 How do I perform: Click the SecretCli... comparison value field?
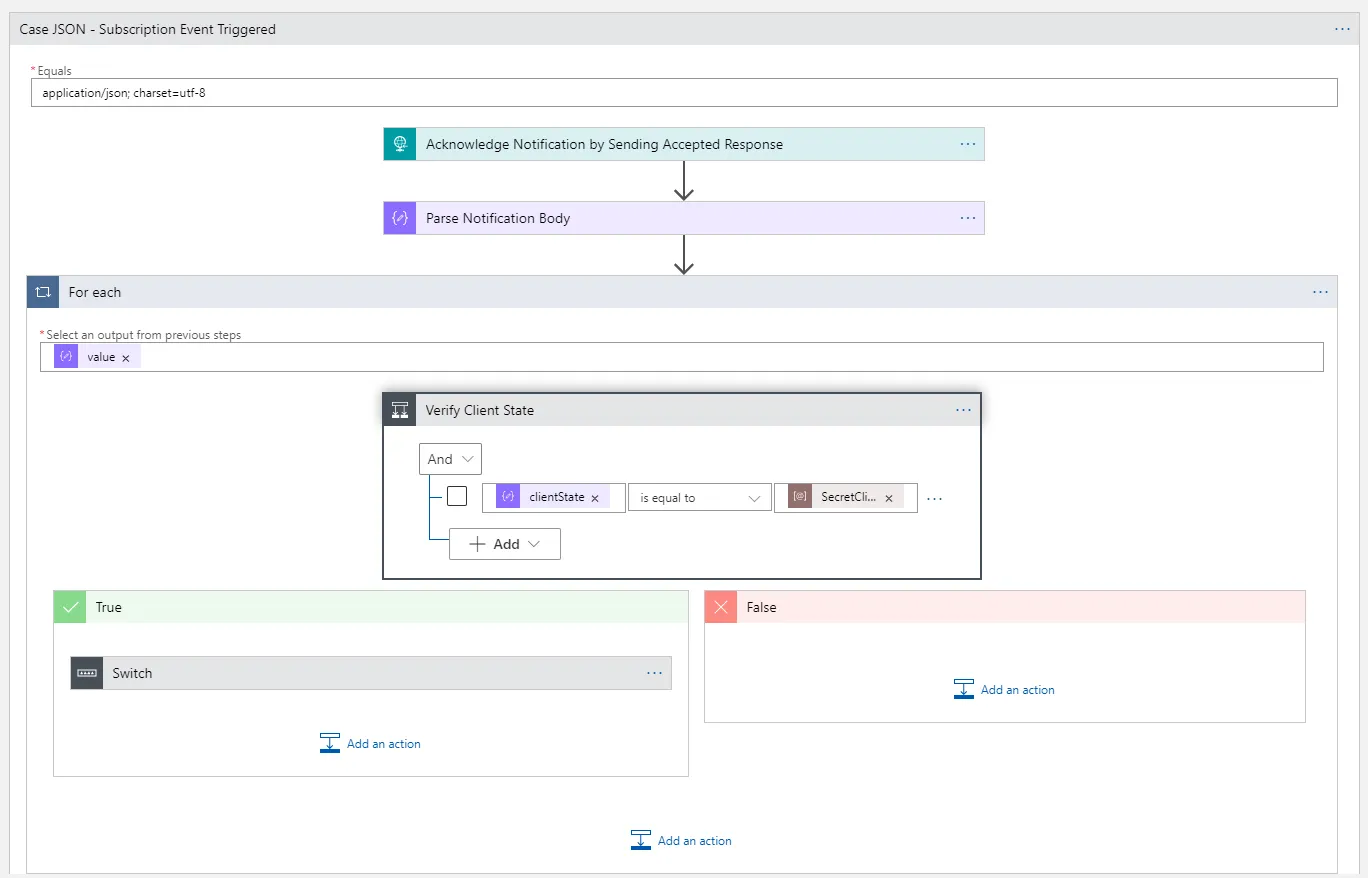point(846,498)
